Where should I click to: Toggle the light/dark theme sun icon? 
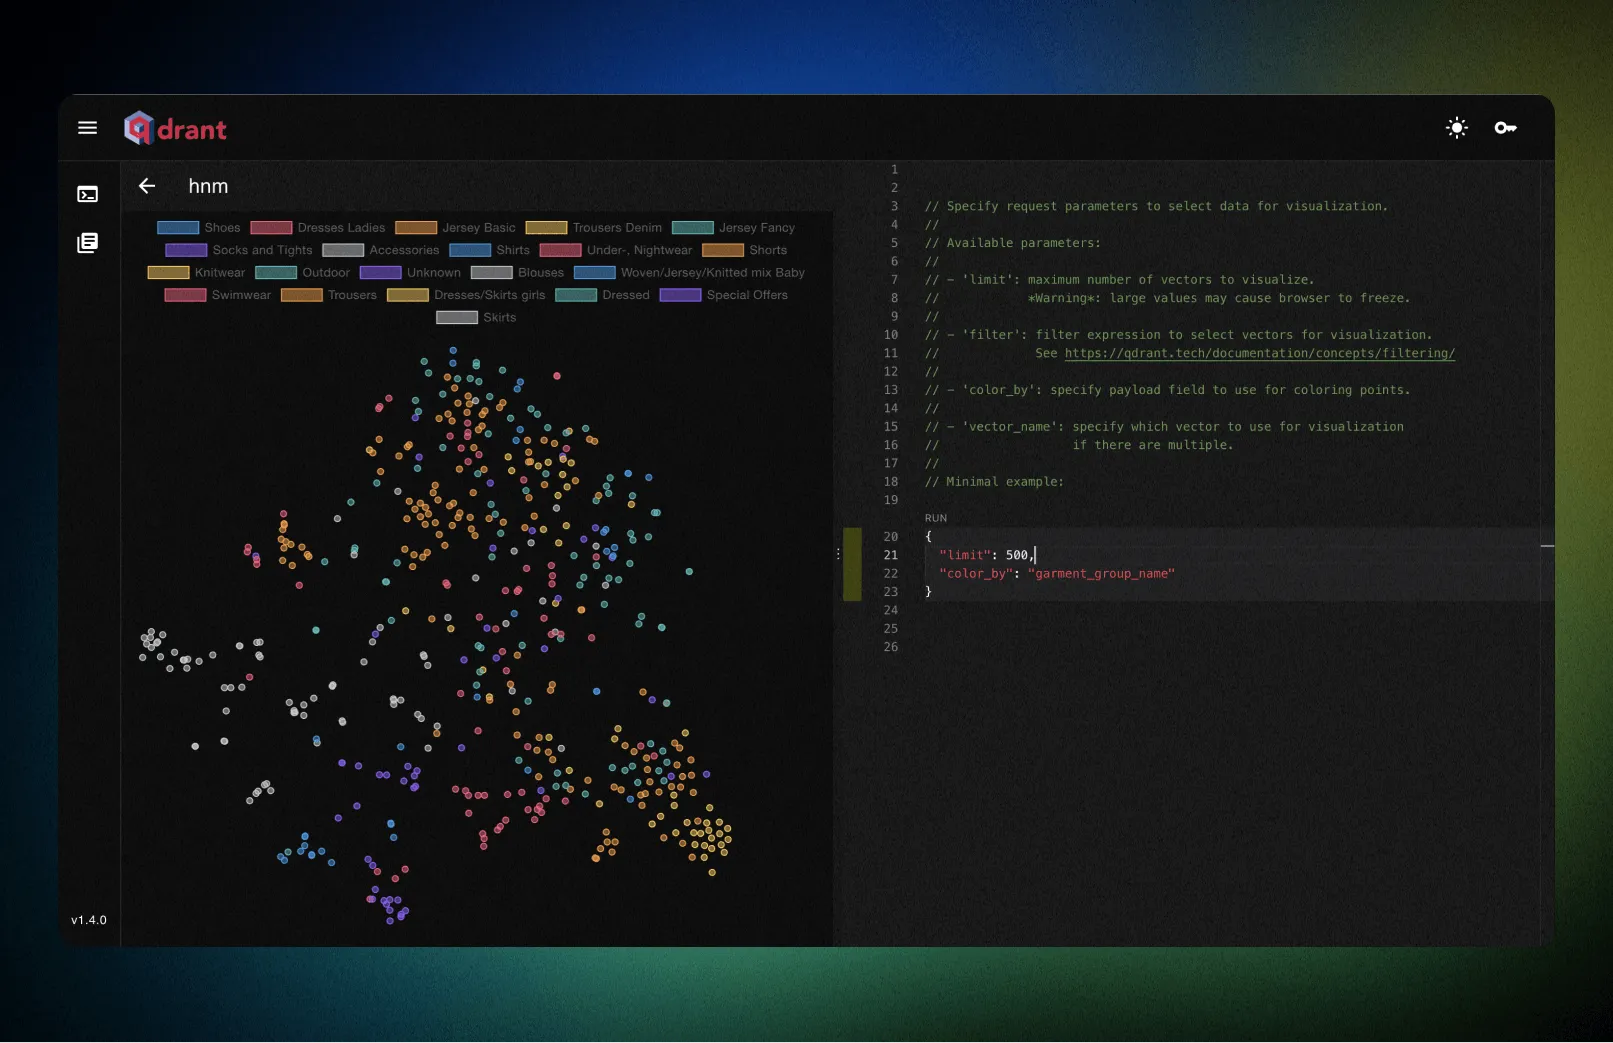(x=1456, y=128)
